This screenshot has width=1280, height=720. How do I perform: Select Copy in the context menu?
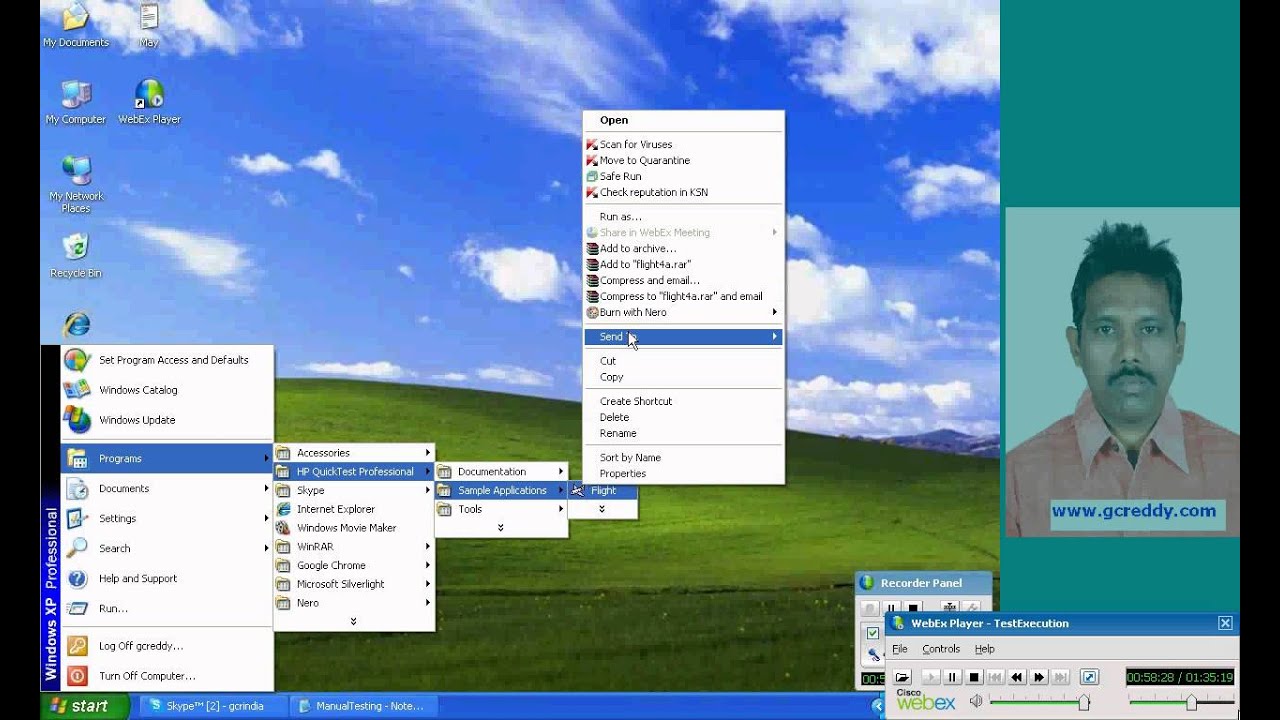[683, 377]
